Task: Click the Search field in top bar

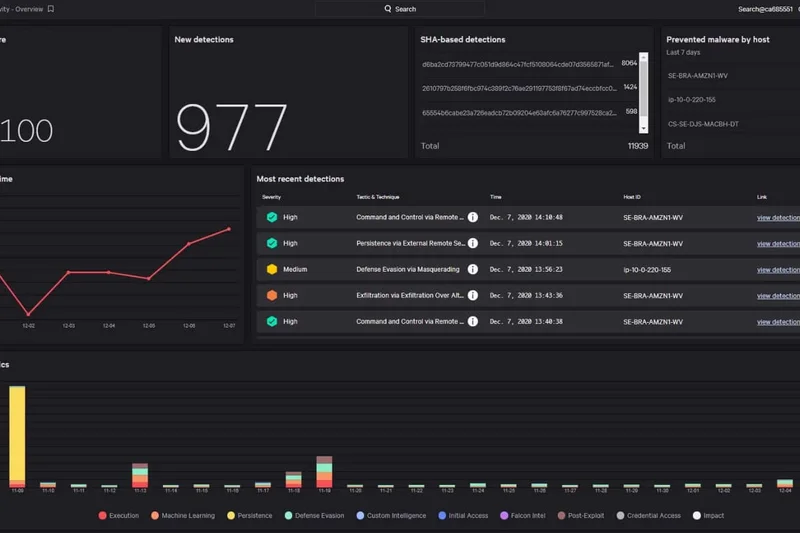Action: [400, 9]
